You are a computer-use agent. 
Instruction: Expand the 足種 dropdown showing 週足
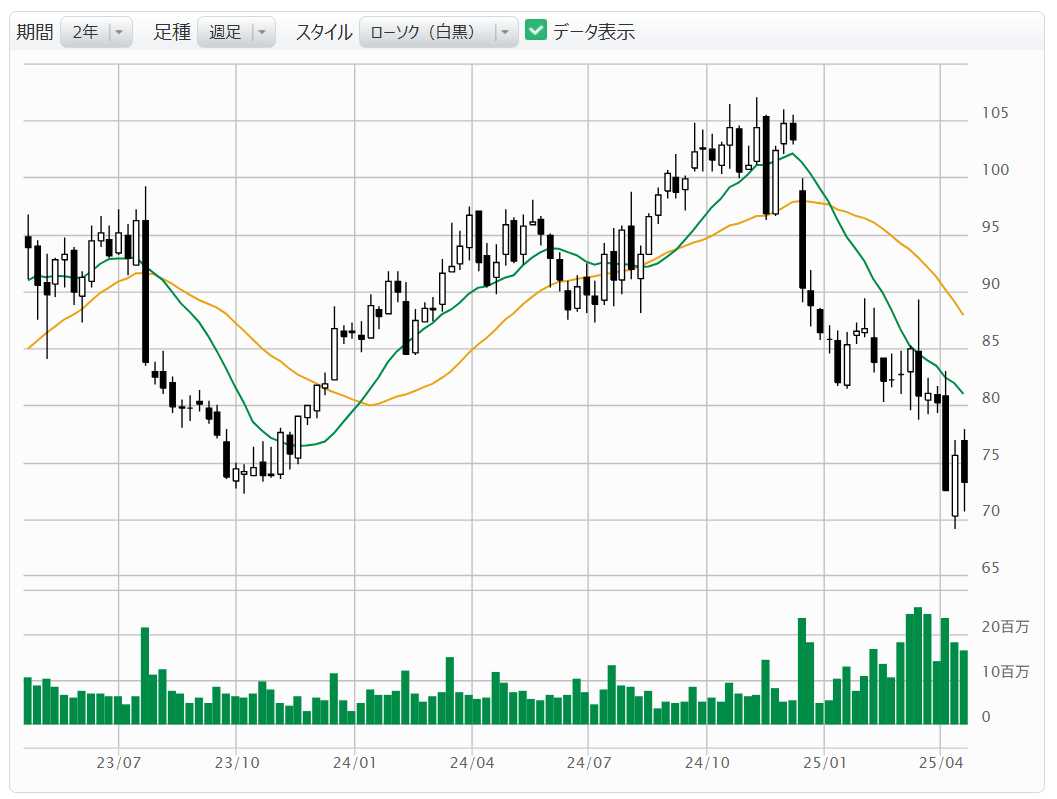(236, 32)
